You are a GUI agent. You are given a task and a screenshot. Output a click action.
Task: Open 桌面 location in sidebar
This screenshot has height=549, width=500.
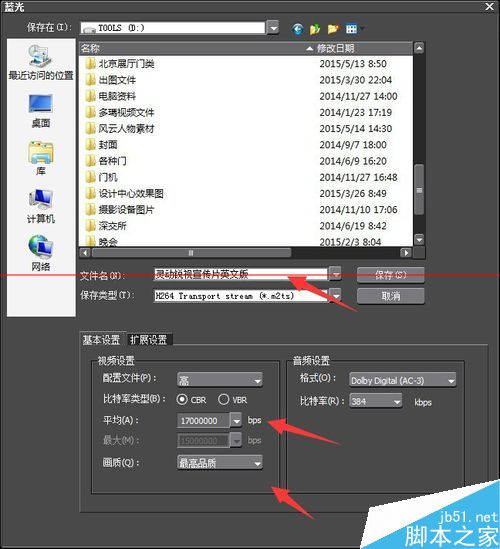click(x=41, y=111)
